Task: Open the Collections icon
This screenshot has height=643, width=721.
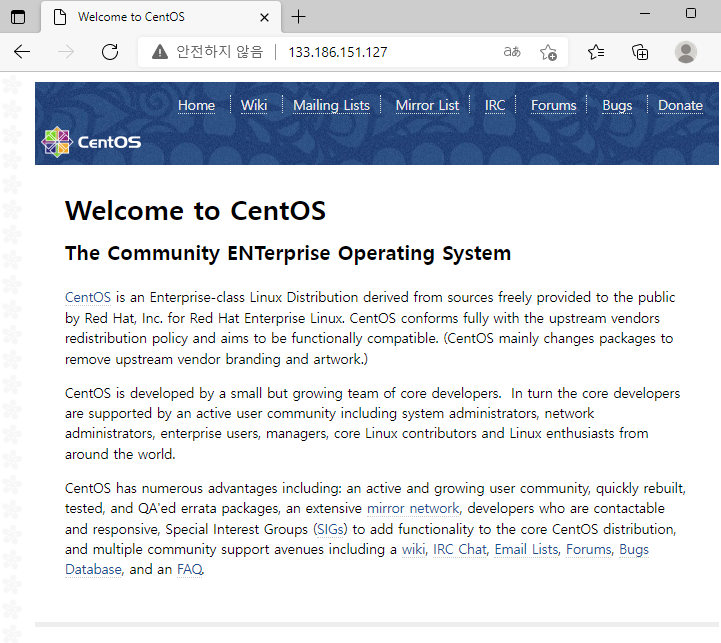Action: point(640,52)
